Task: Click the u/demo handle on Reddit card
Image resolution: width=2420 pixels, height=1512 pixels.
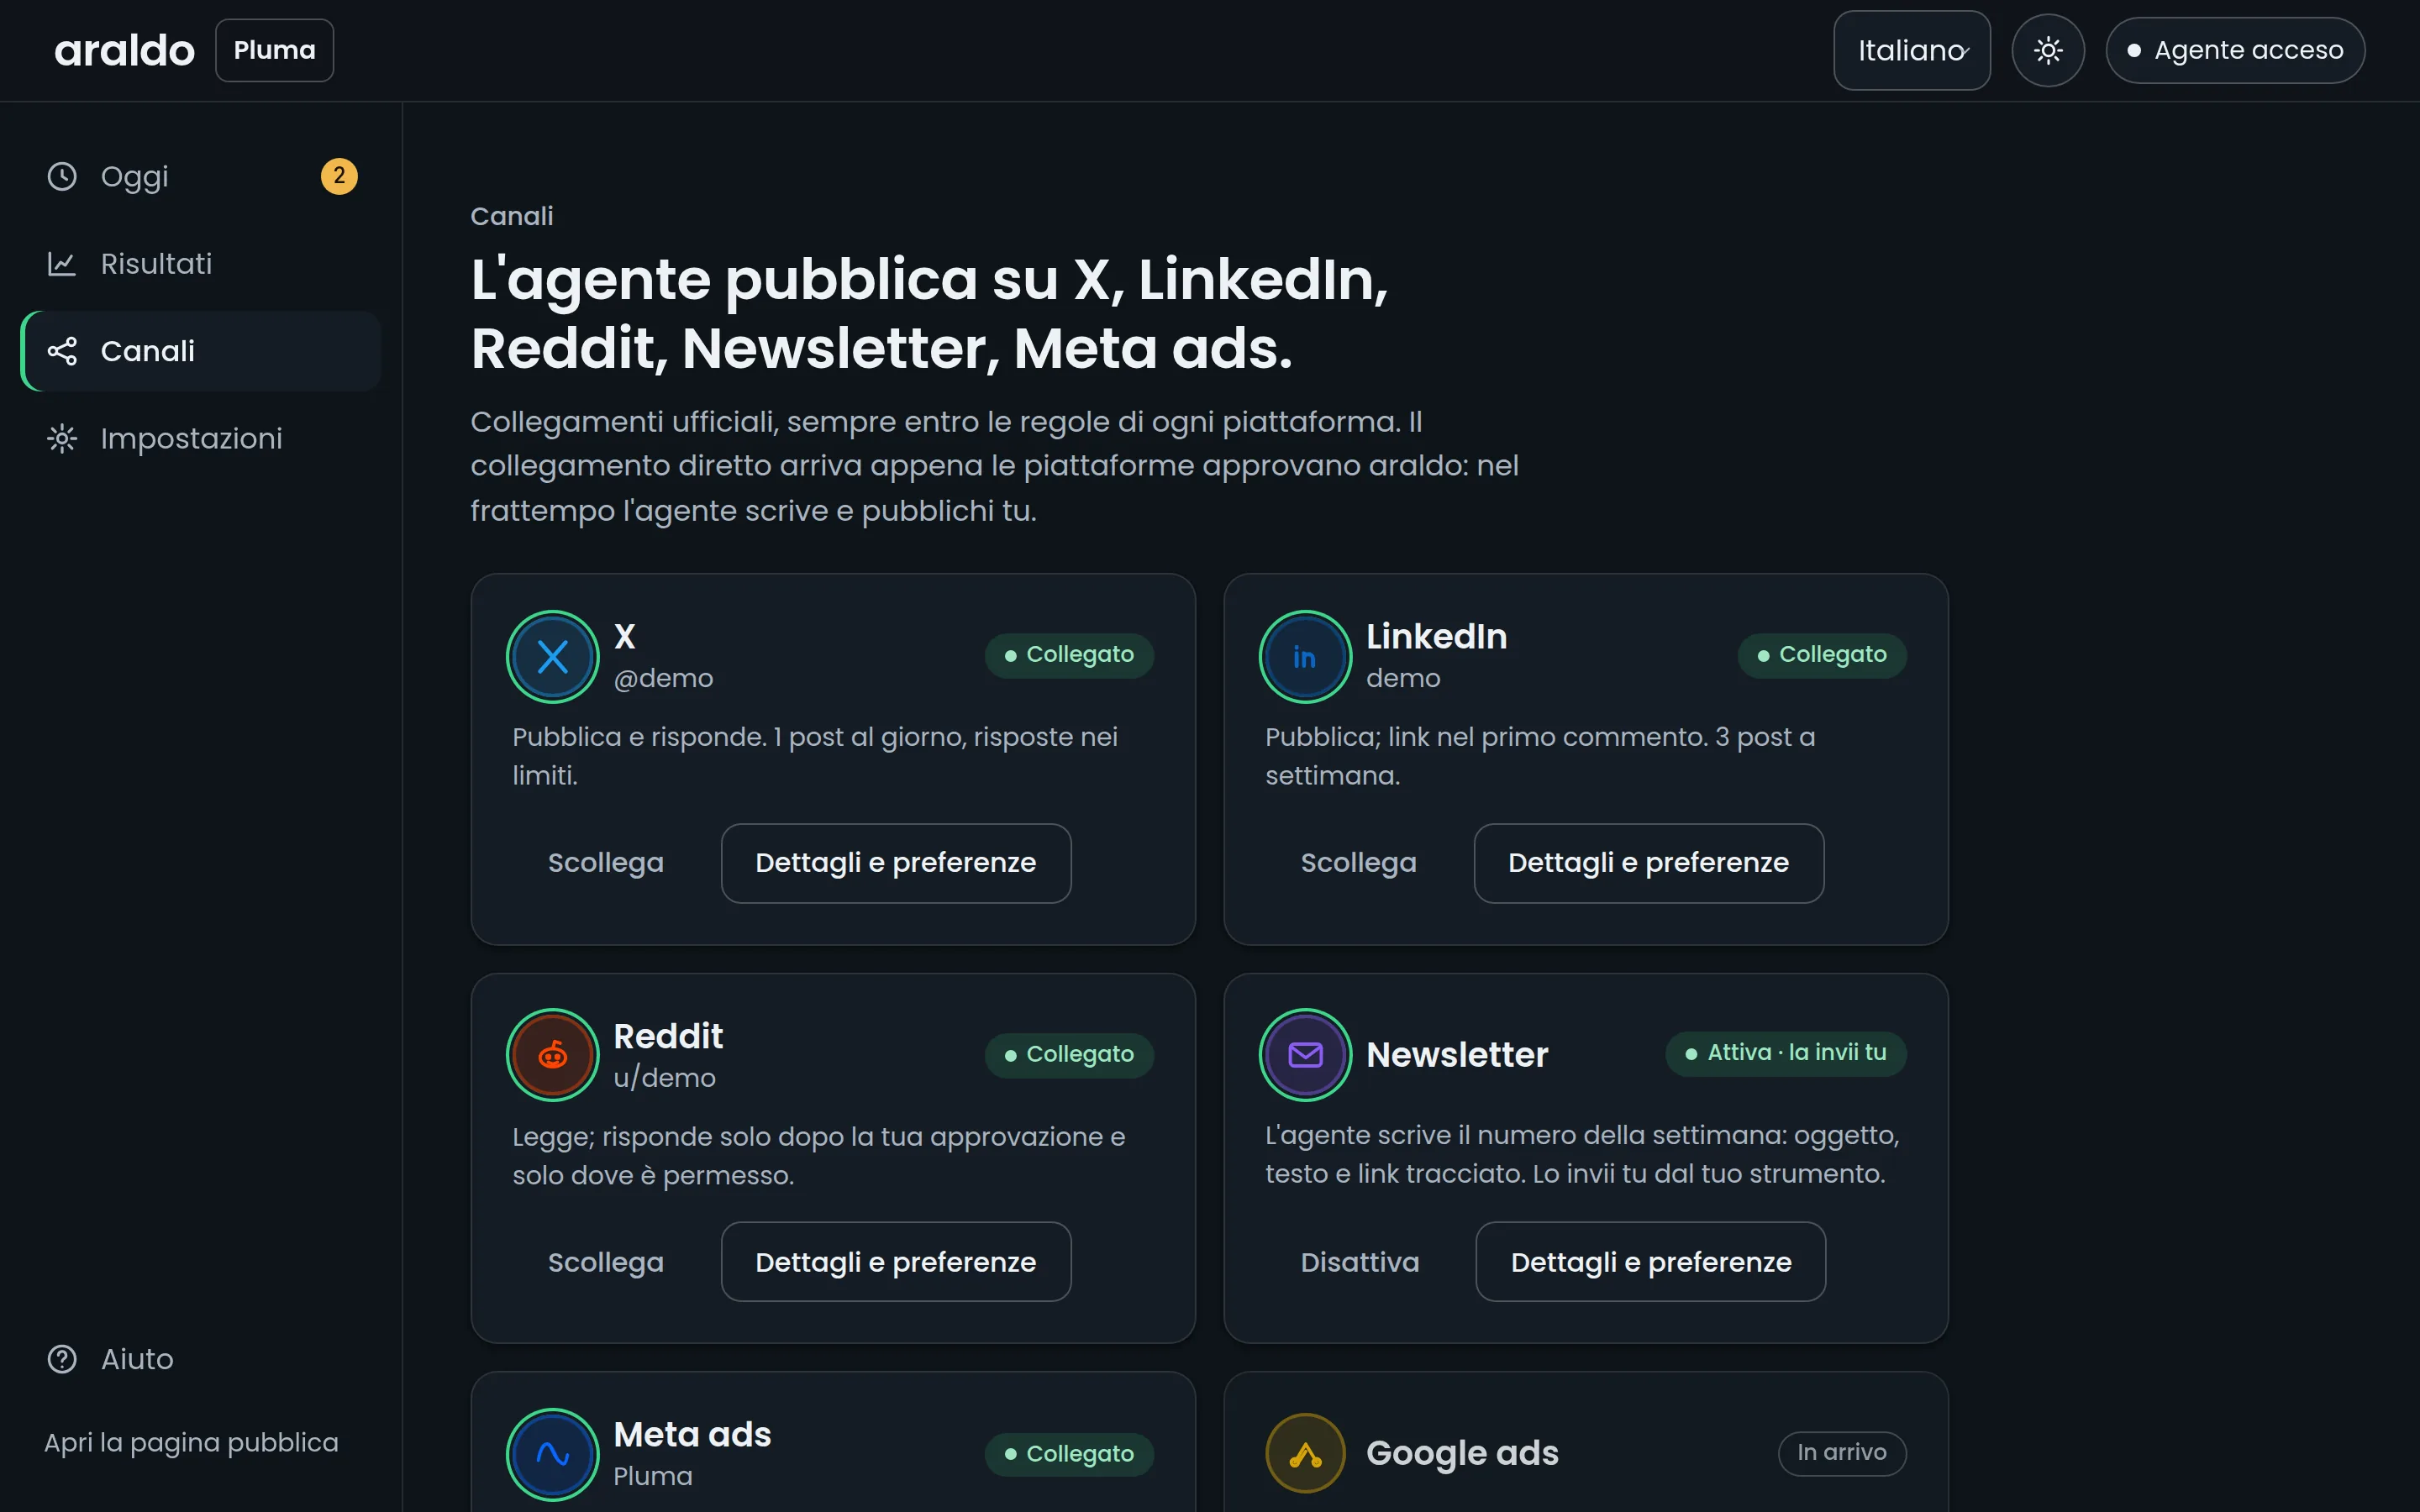Action: click(664, 1078)
